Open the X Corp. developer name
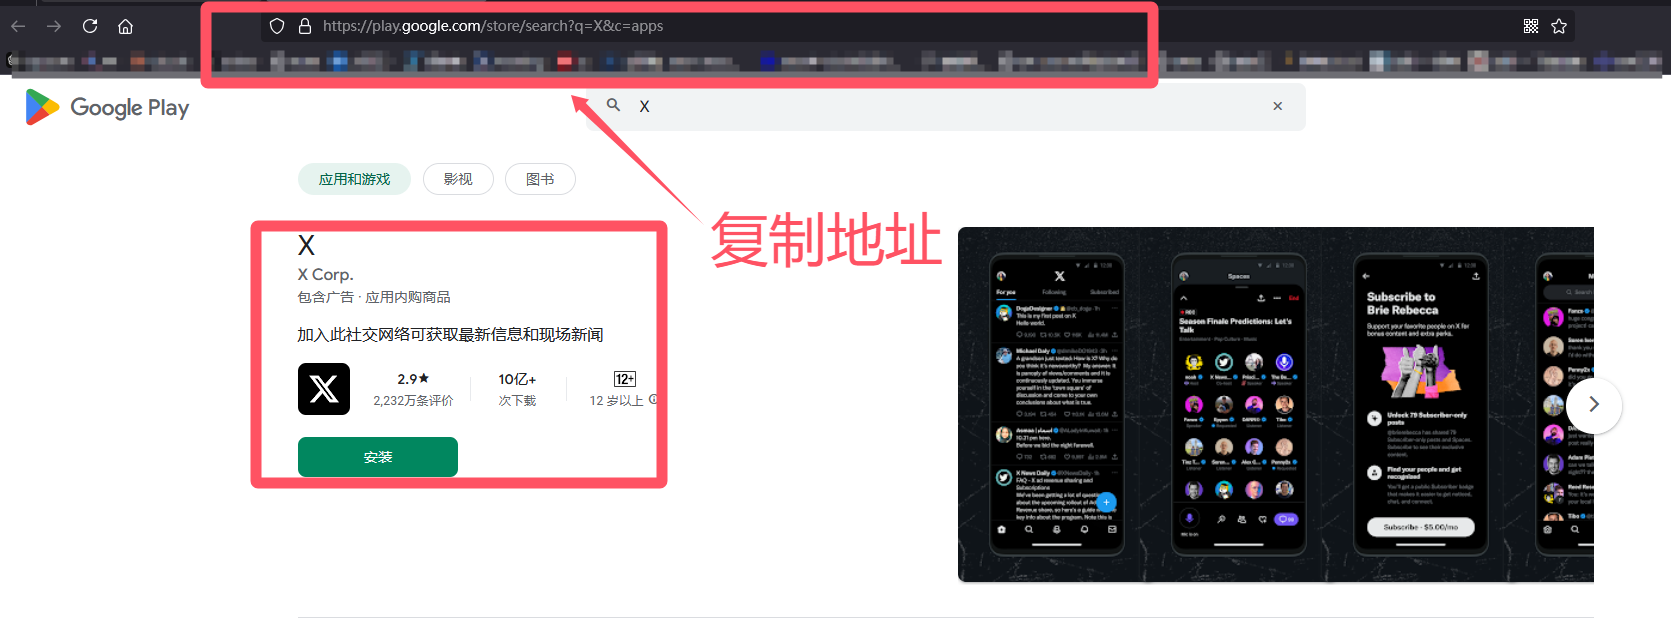 [x=325, y=274]
